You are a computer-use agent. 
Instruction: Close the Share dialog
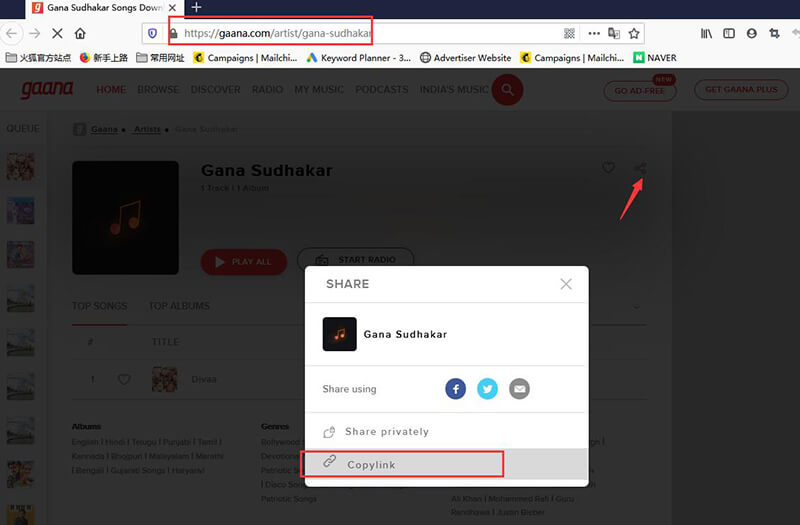tap(566, 284)
